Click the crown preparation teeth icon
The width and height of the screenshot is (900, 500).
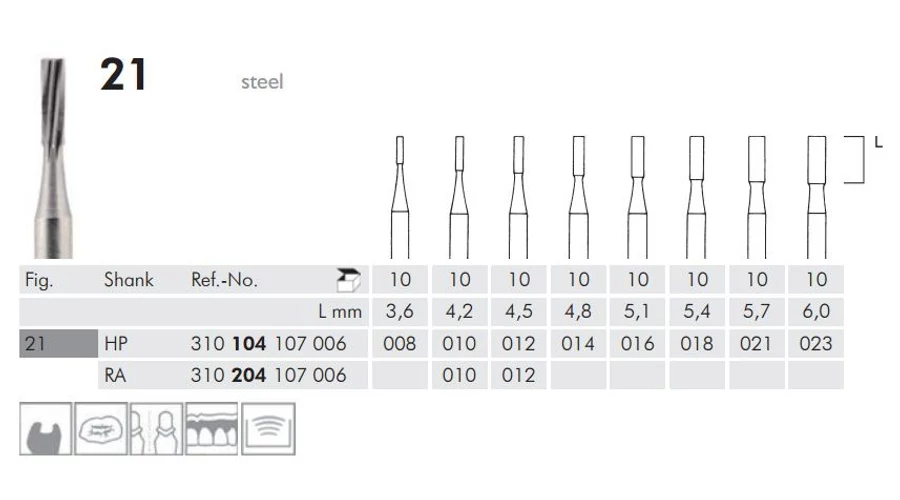point(156,429)
